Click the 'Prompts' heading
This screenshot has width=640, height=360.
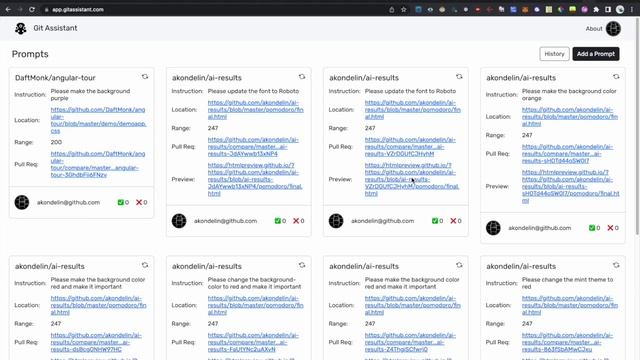tap(30, 54)
